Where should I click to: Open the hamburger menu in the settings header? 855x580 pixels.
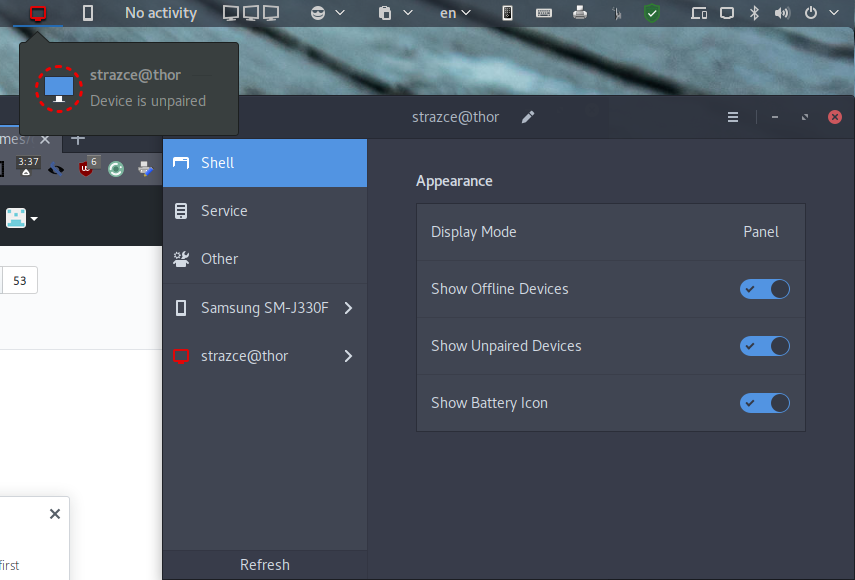point(733,117)
